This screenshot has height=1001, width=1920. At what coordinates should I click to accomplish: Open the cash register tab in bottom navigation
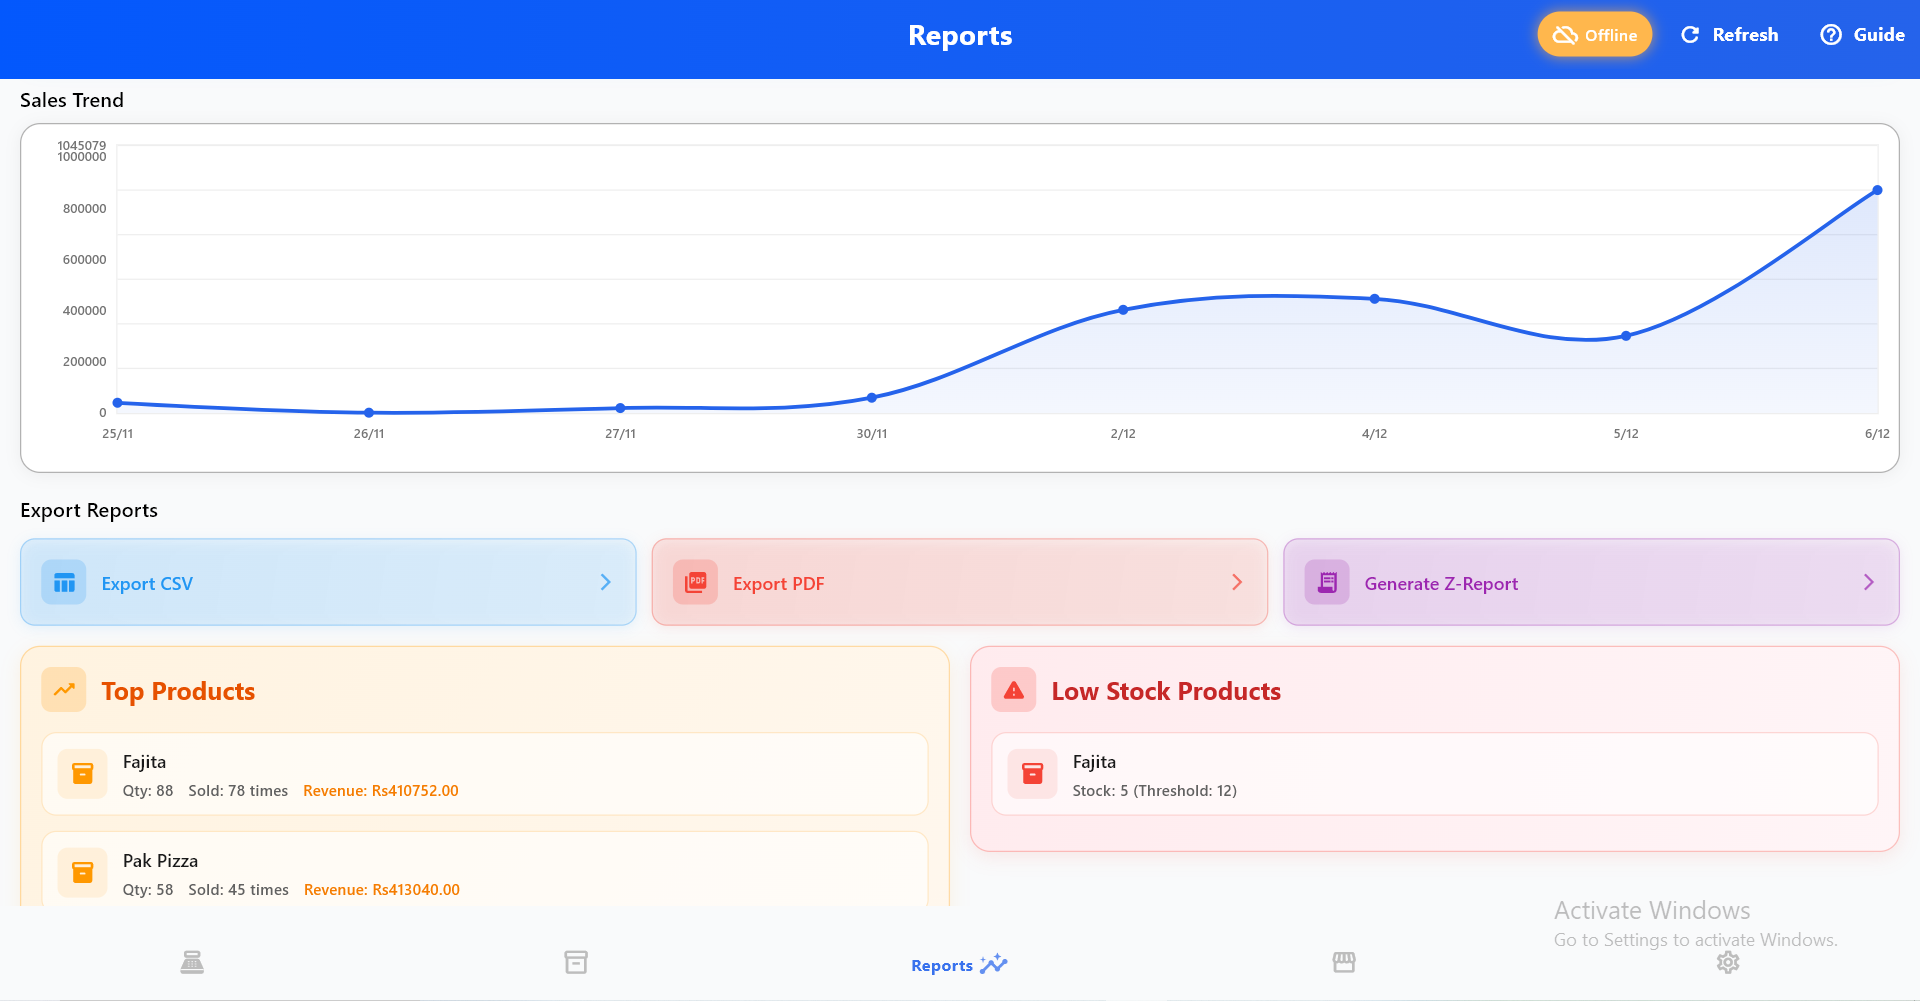(x=192, y=962)
